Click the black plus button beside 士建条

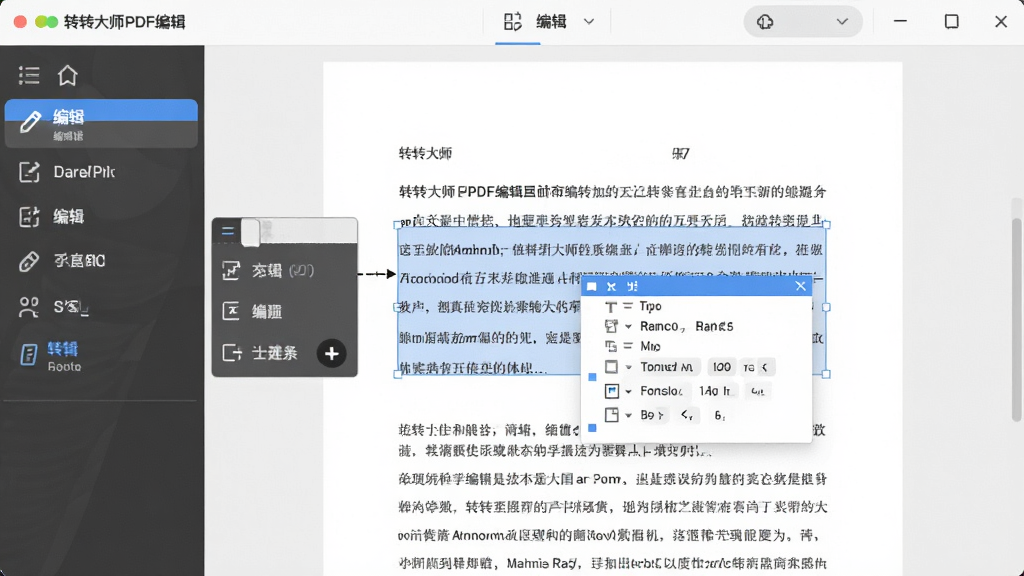332,353
